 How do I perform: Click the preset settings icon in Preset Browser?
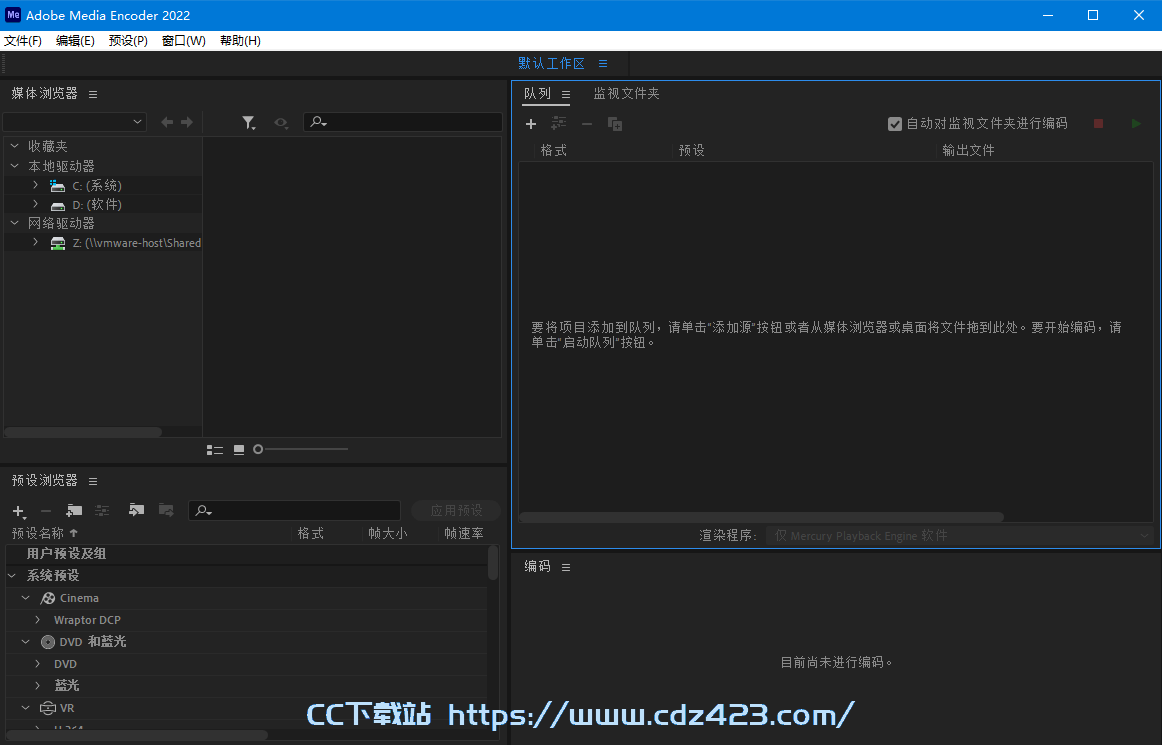(102, 510)
